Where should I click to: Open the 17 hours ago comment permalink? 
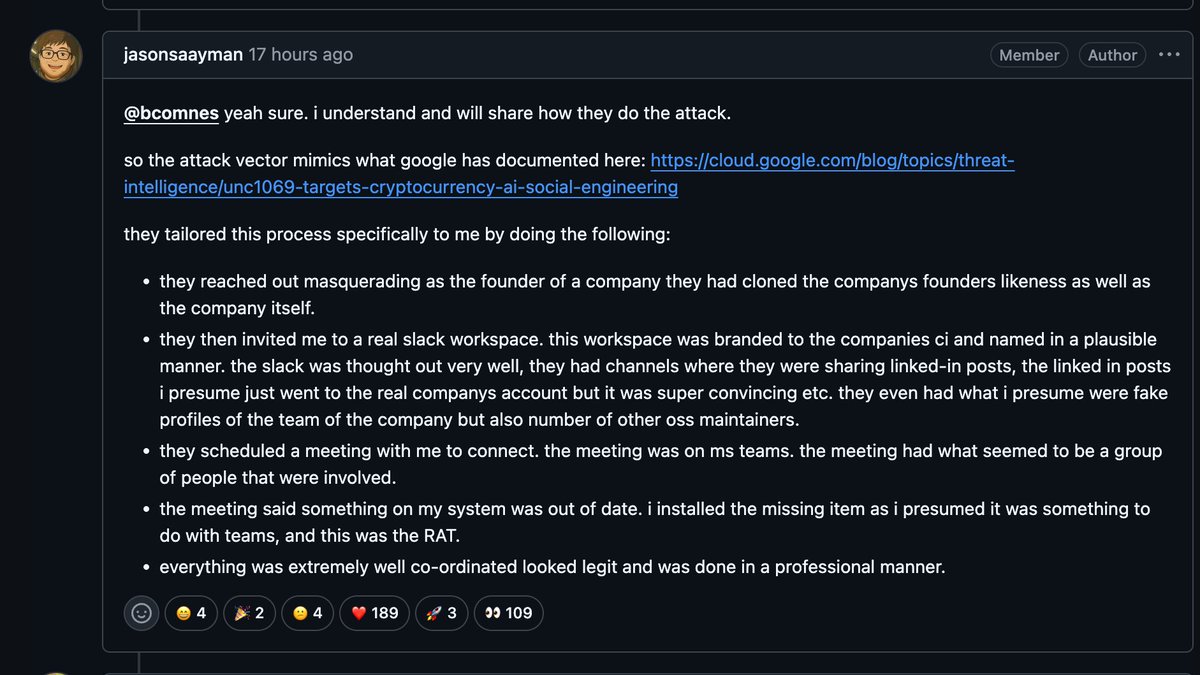pyautogui.click(x=300, y=55)
